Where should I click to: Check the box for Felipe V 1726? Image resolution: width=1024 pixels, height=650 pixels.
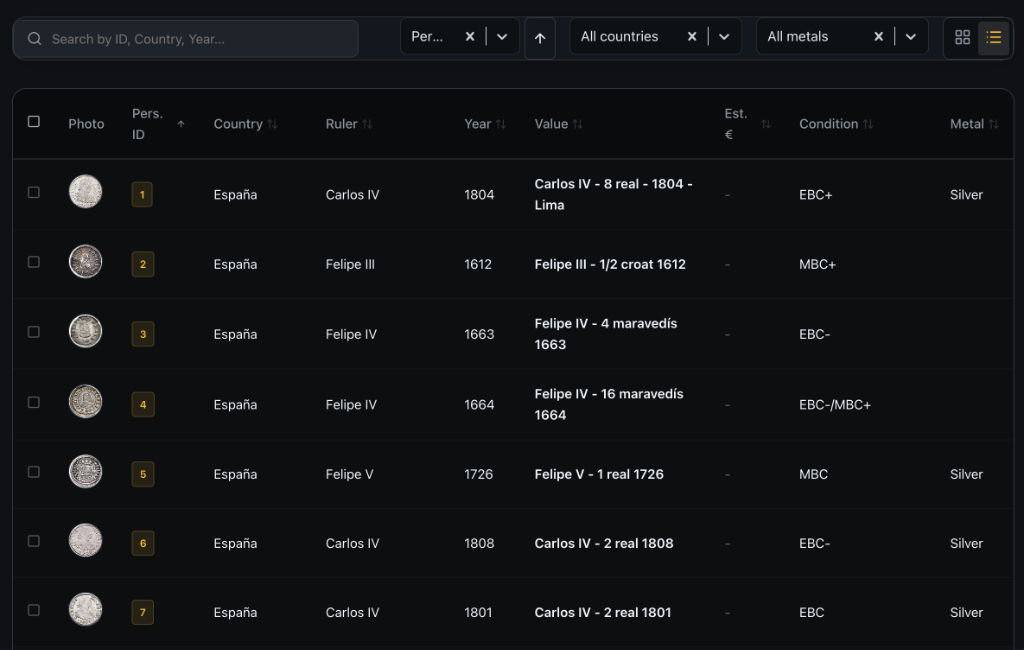click(x=34, y=472)
